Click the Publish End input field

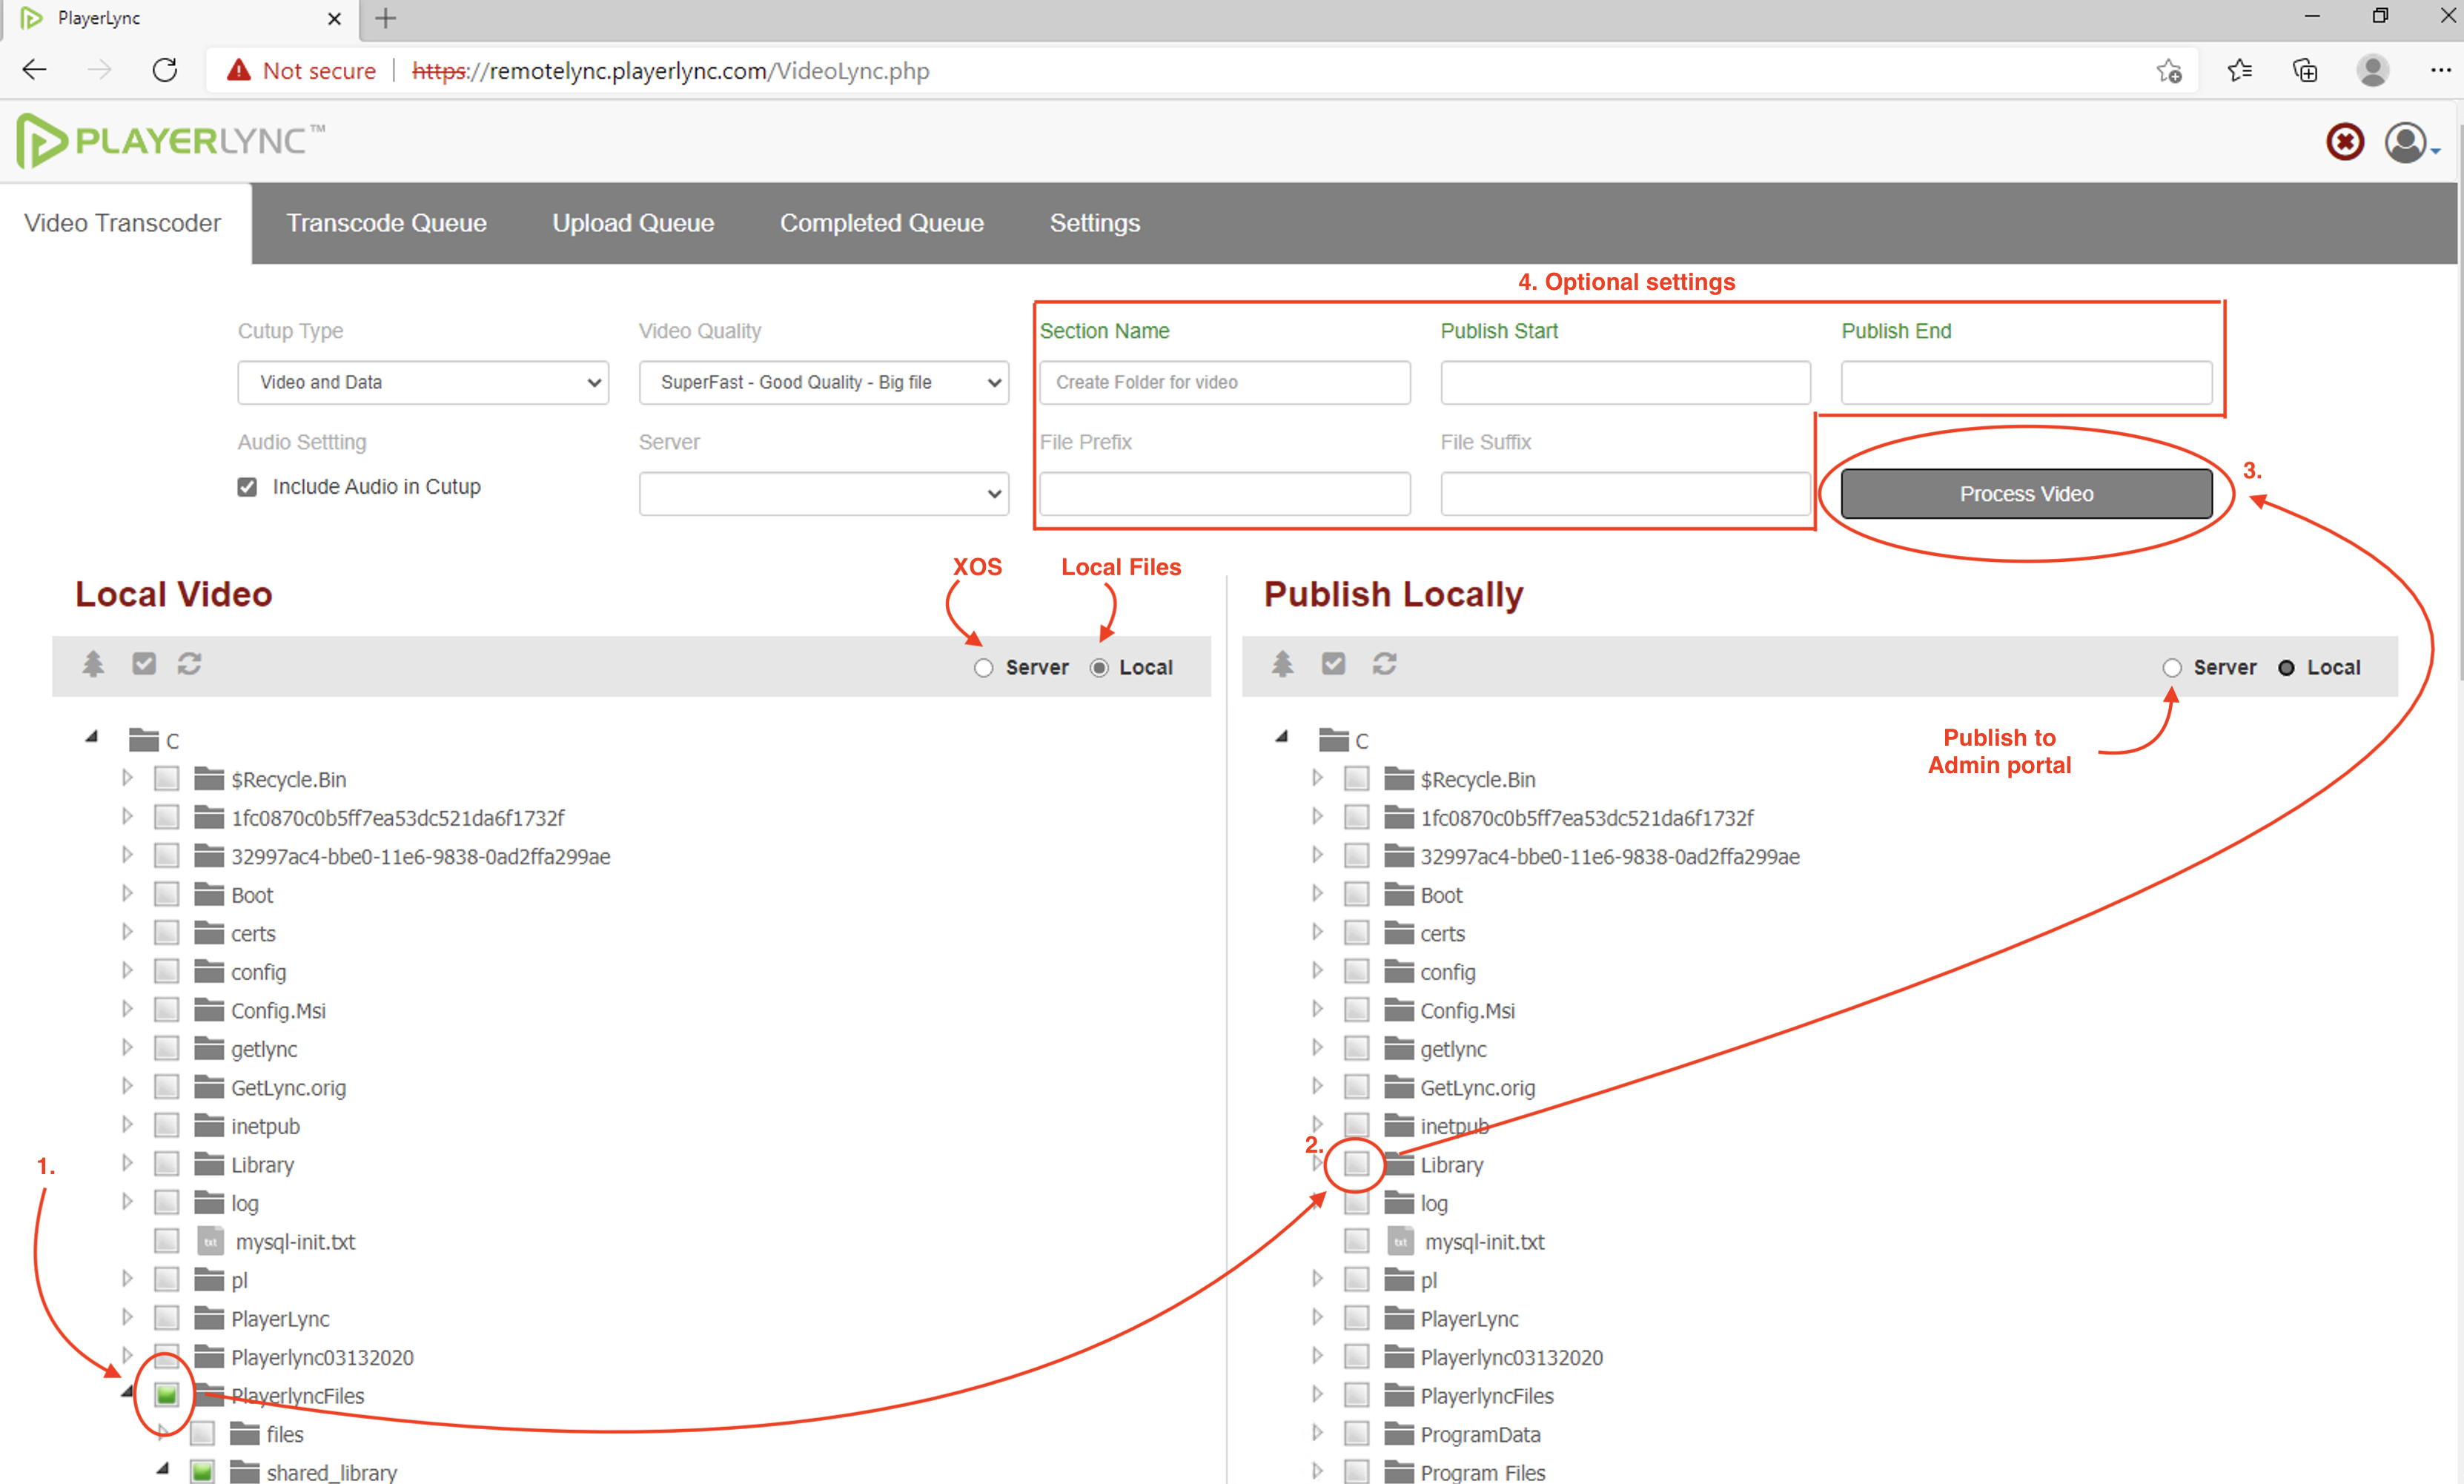point(2026,382)
